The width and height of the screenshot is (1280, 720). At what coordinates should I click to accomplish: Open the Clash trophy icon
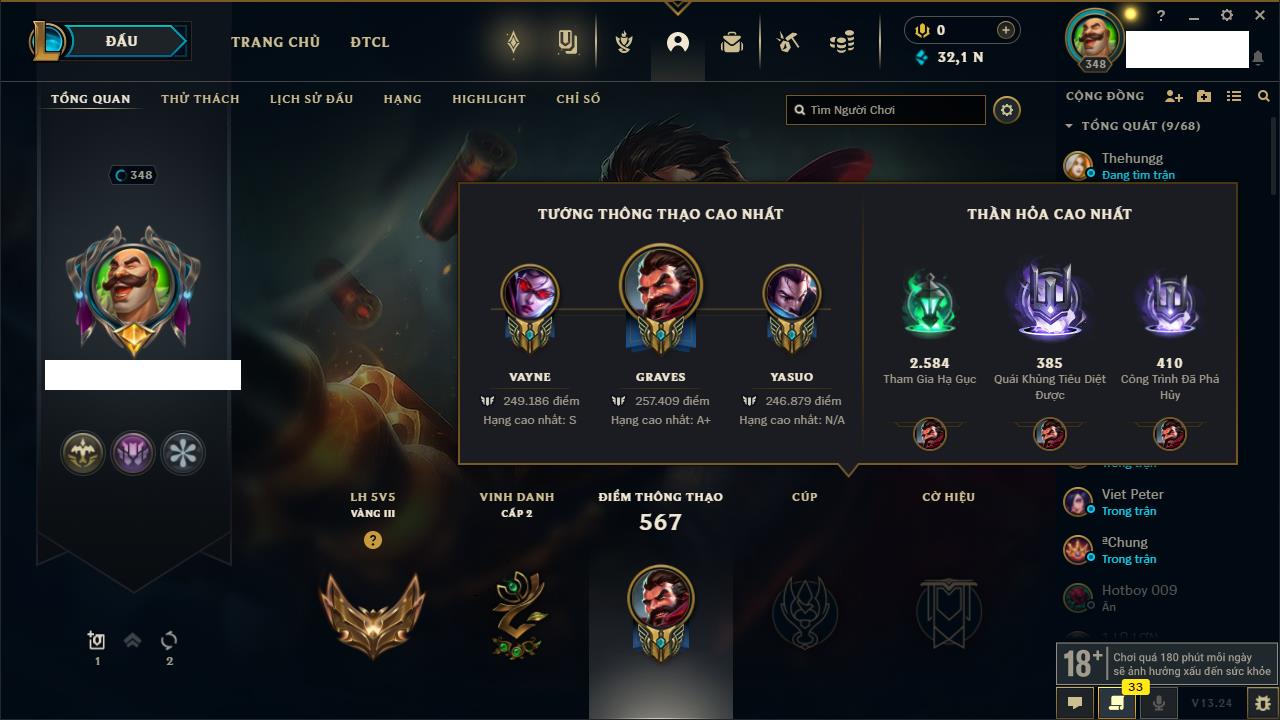pyautogui.click(x=624, y=42)
